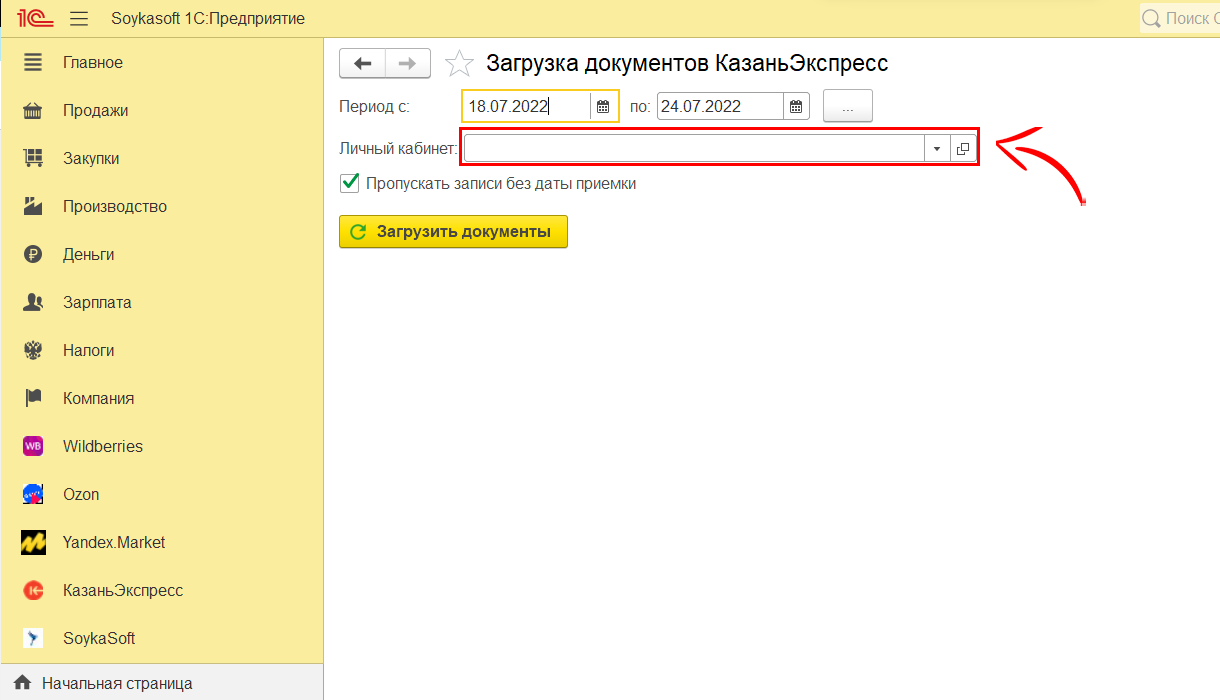Click the Ozon logo icon

(33, 494)
